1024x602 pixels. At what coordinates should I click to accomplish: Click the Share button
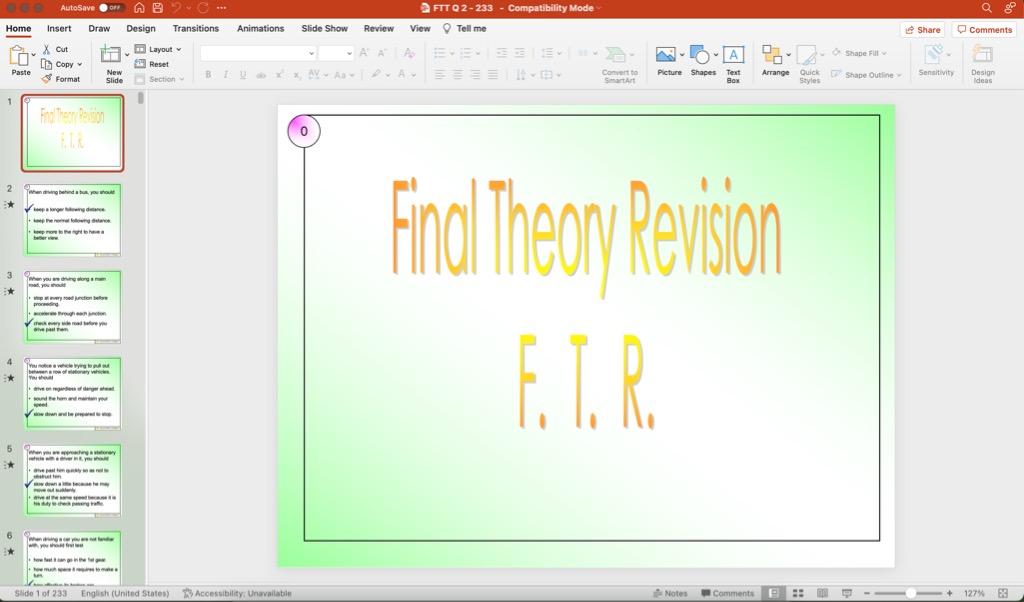tap(921, 29)
